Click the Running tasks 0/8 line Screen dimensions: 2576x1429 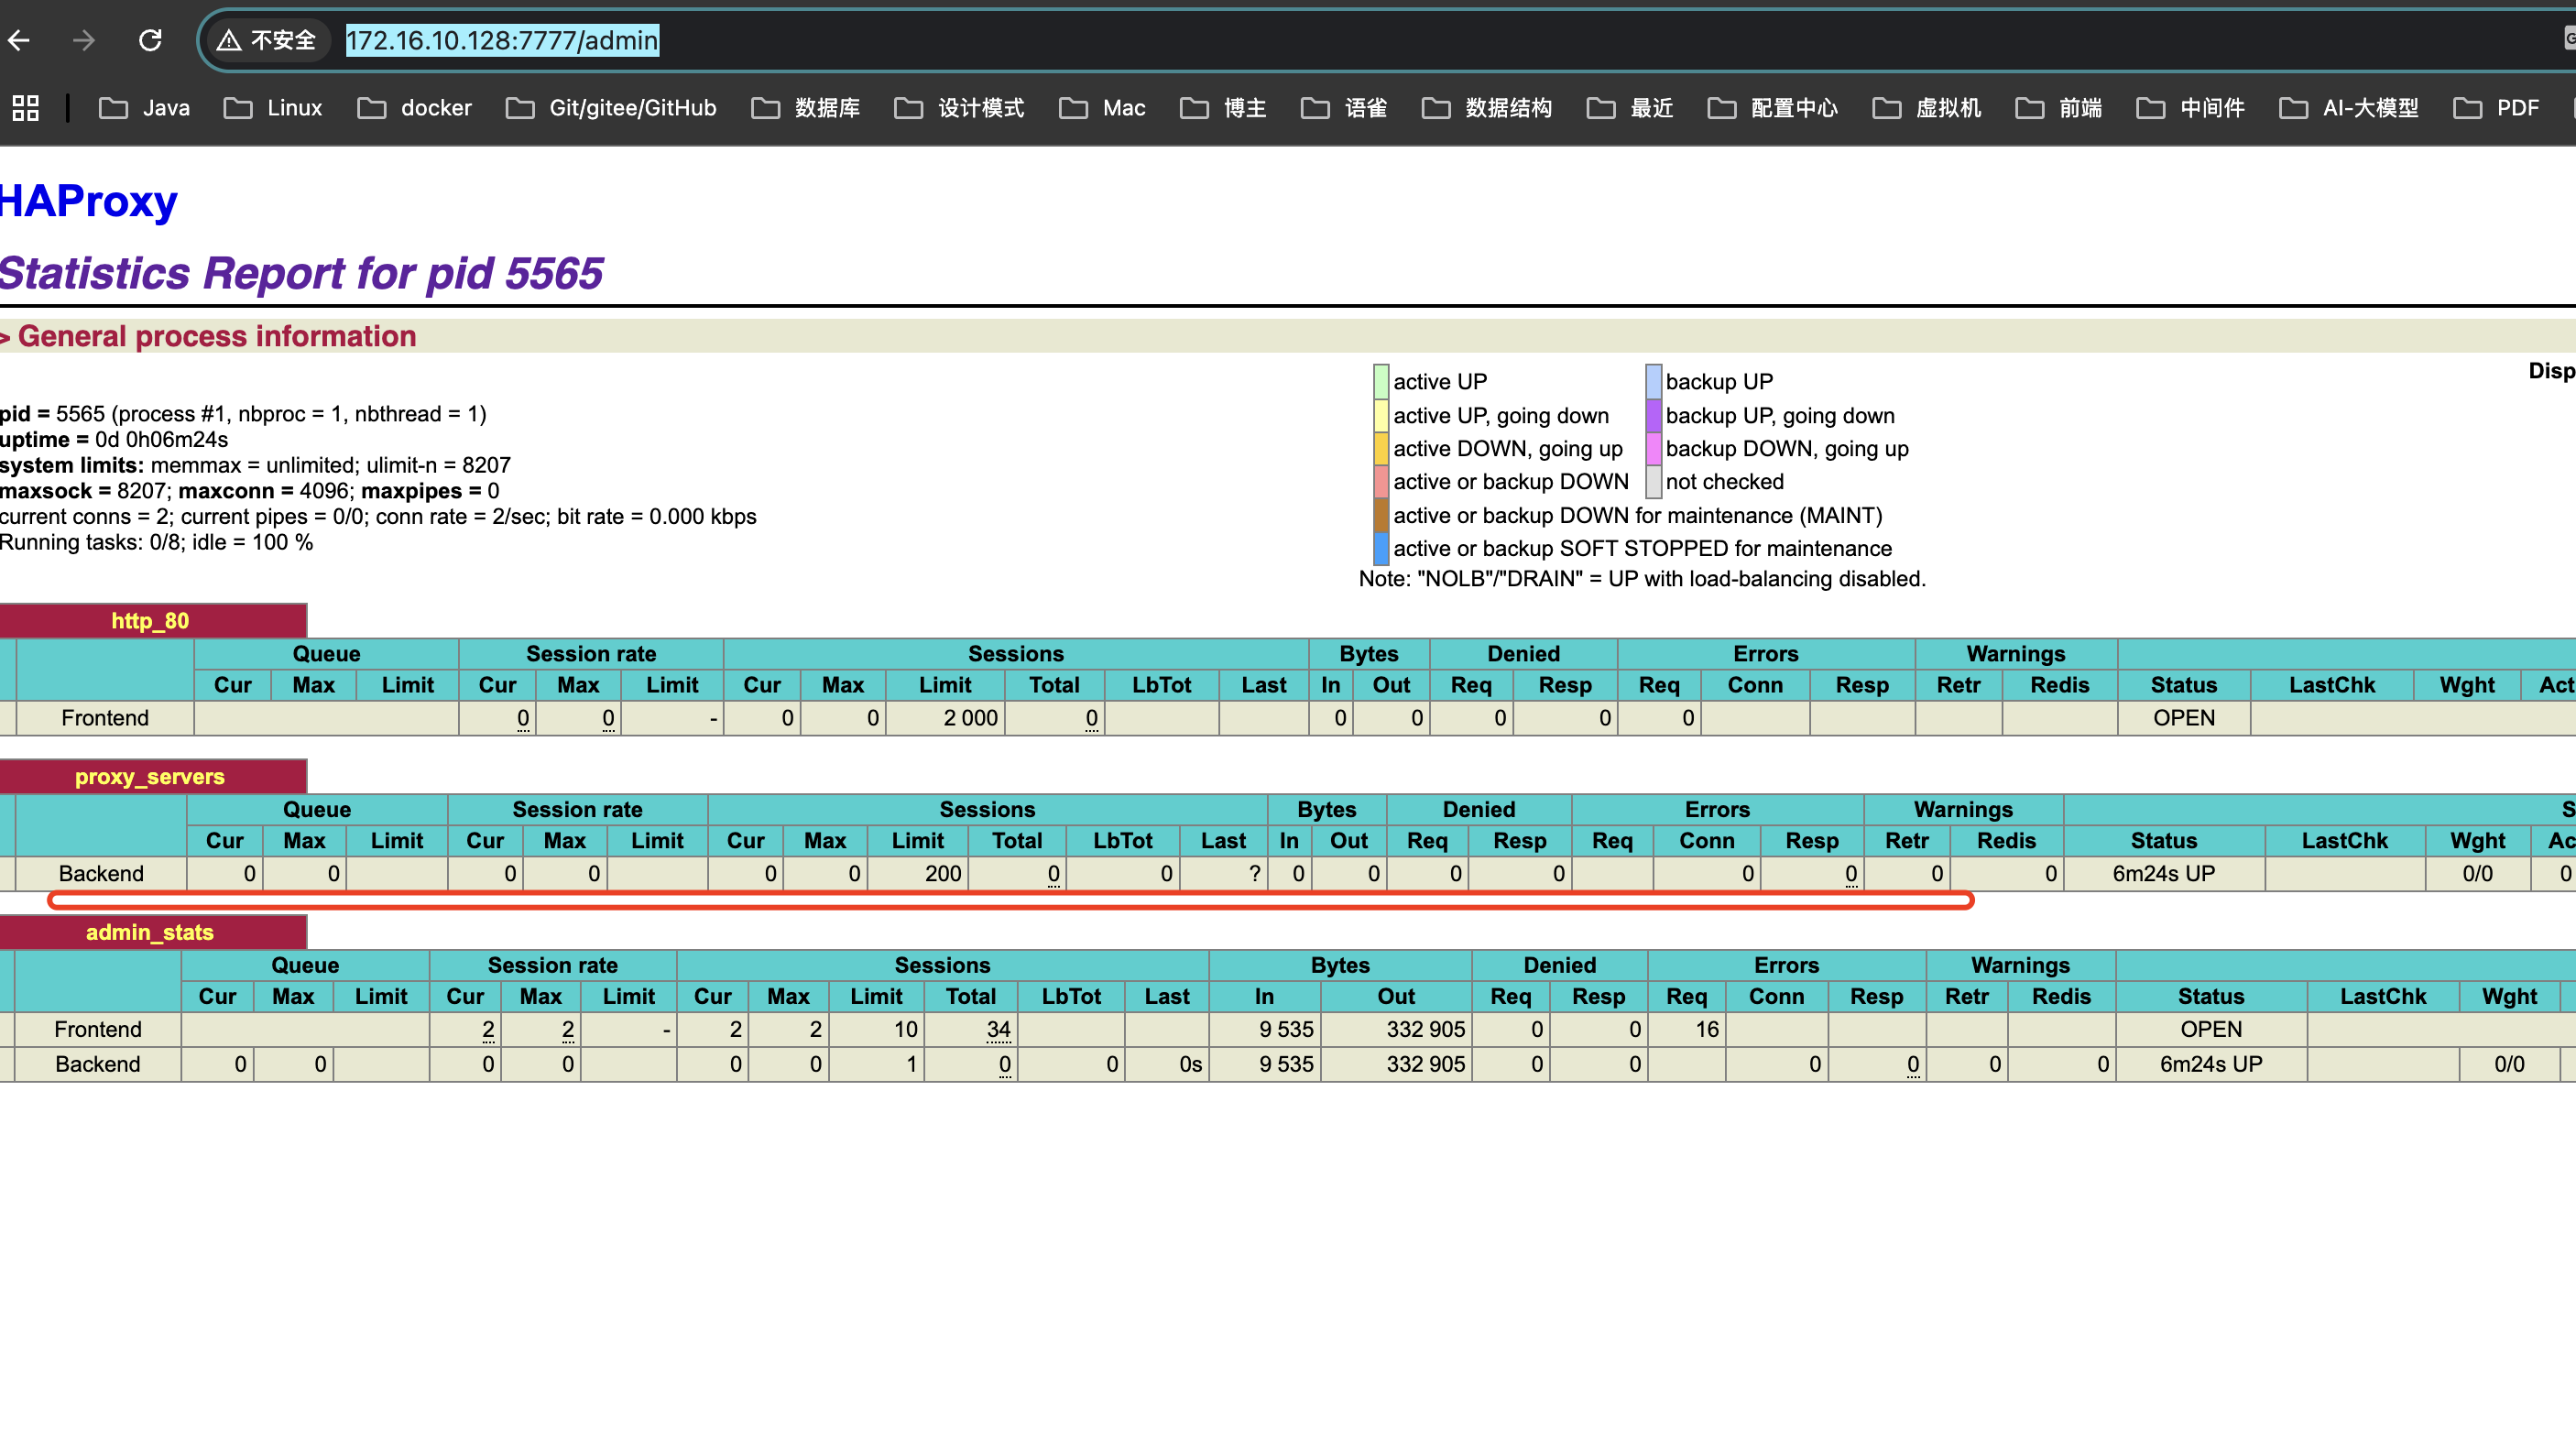coord(156,542)
